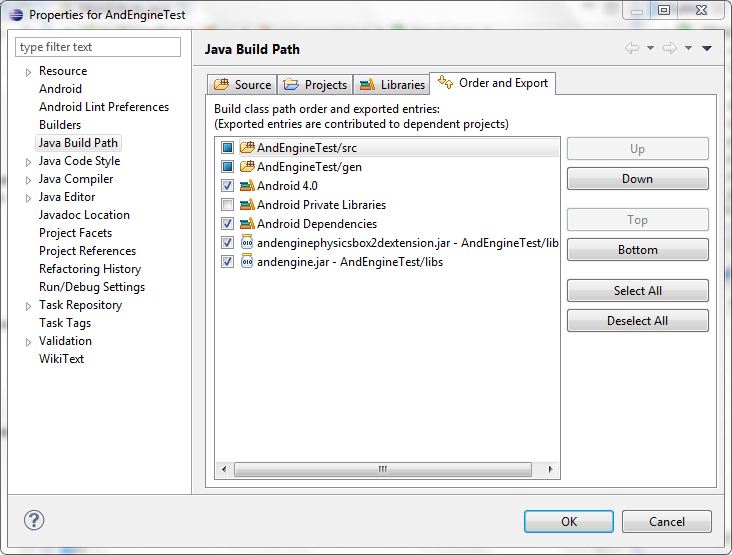
Task: Open the view menu dropdown triangle
Action: click(x=707, y=48)
